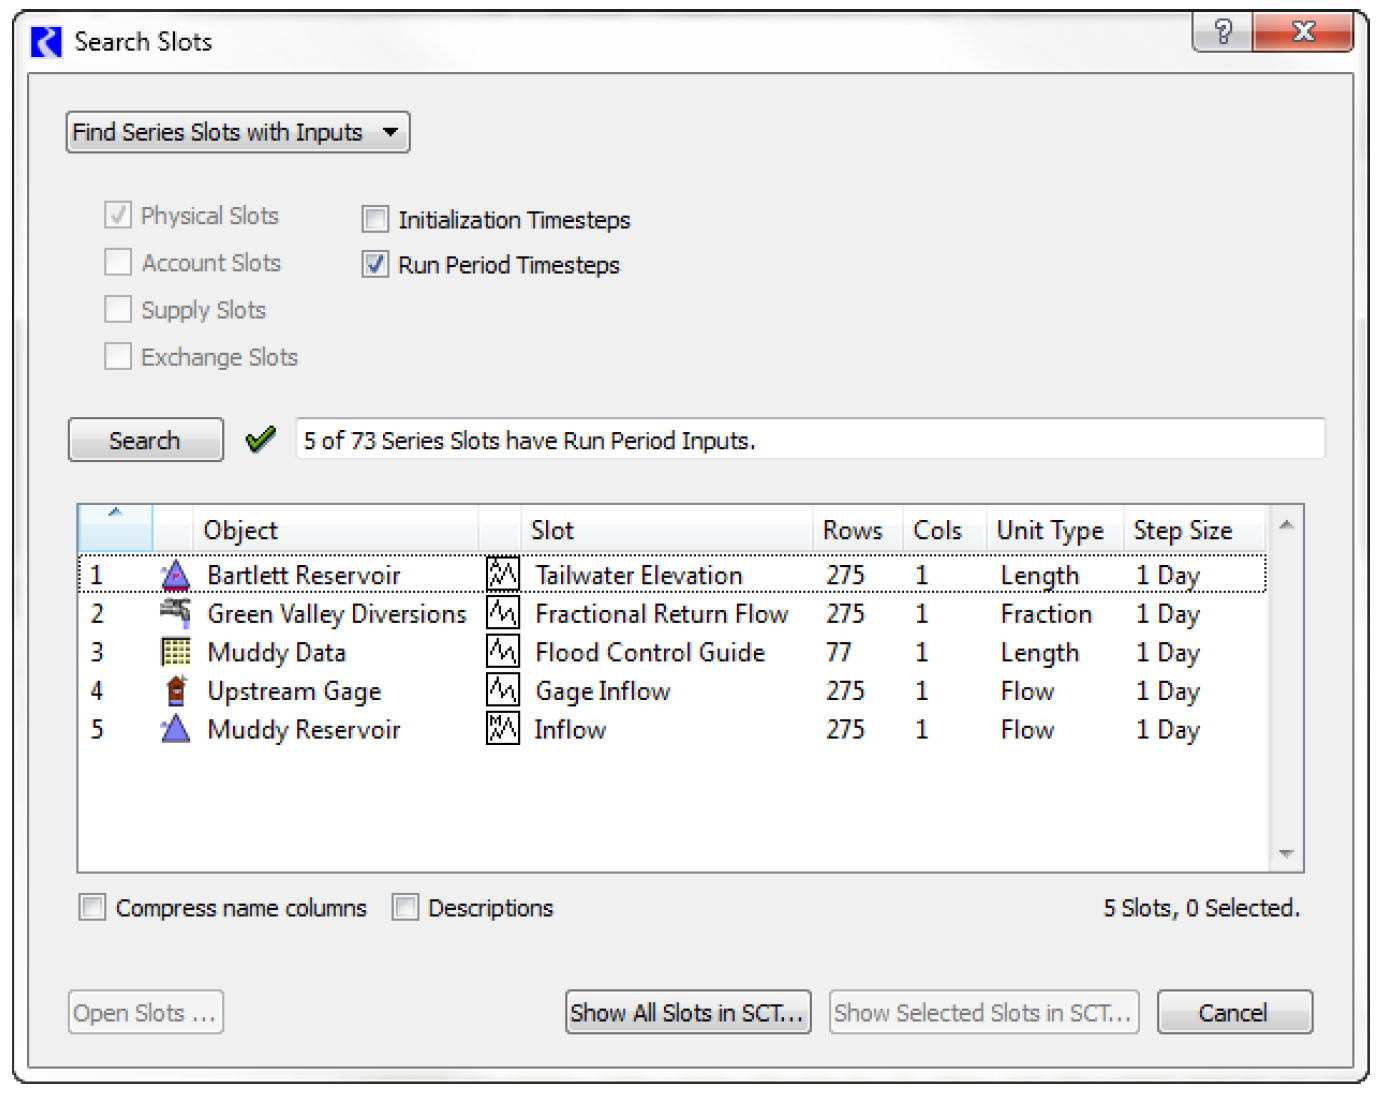This screenshot has width=1380, height=1100.
Task: Click the Bartlett Reservoir object icon
Action: [175, 575]
